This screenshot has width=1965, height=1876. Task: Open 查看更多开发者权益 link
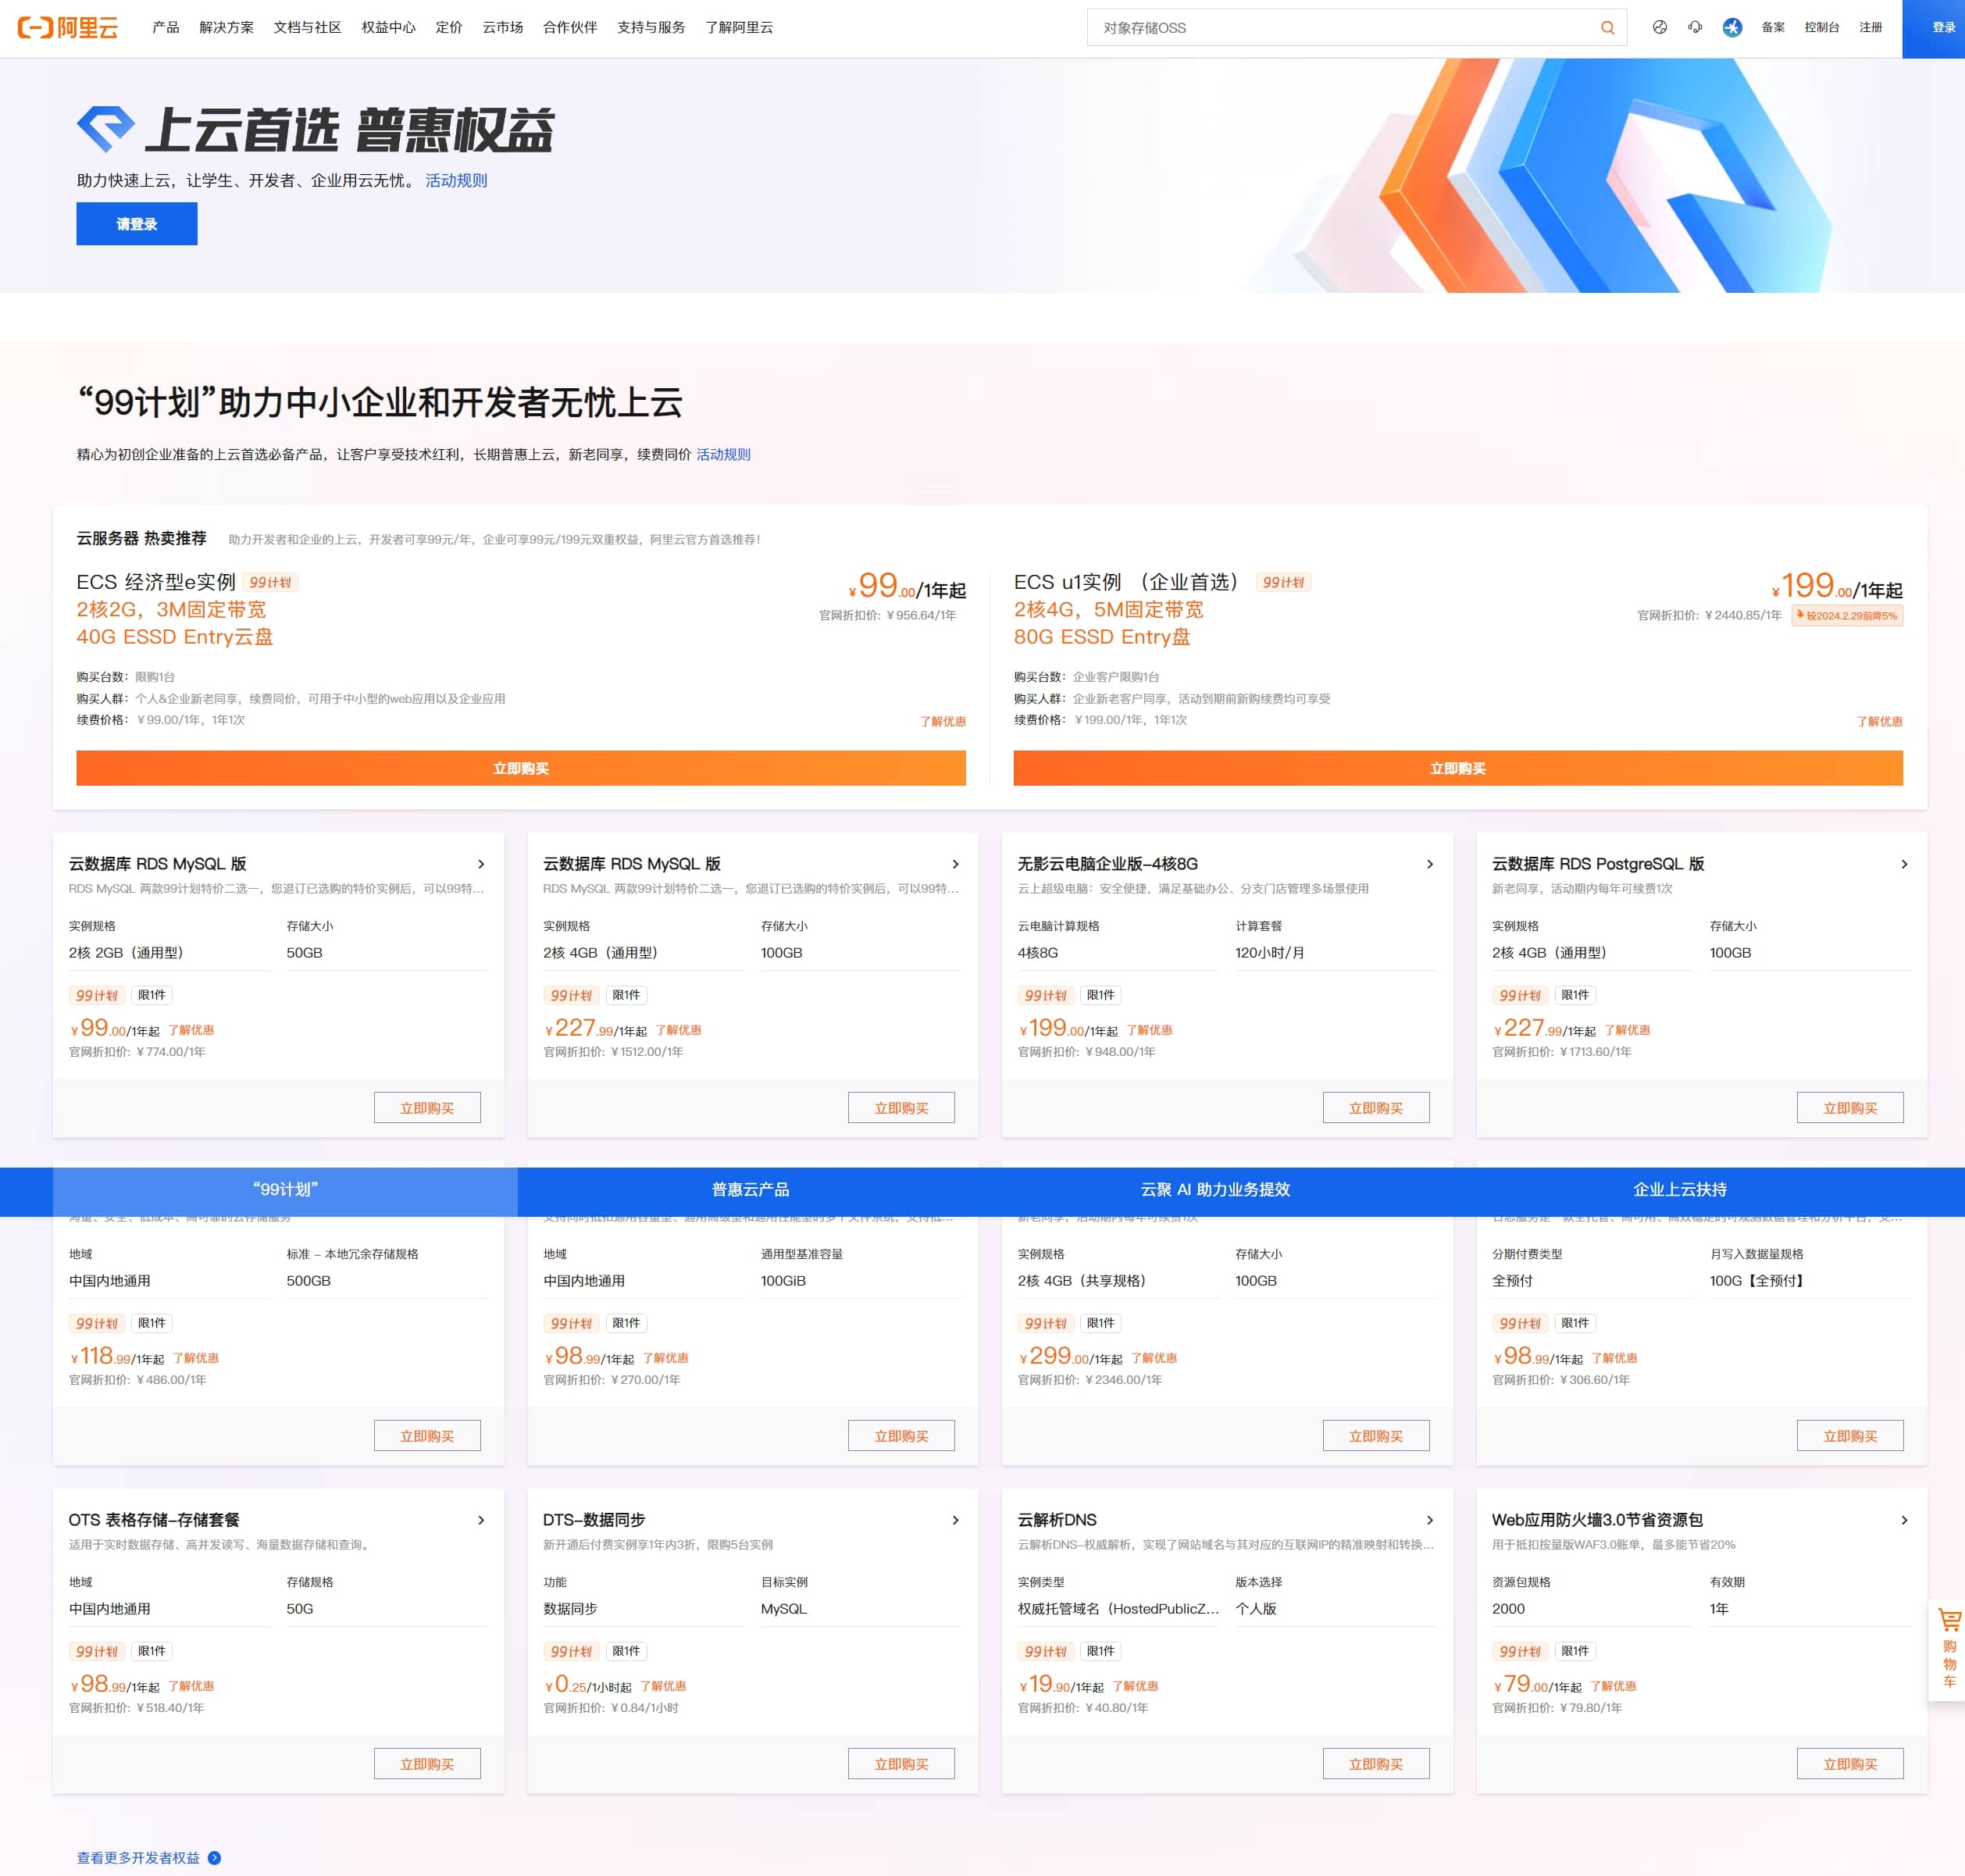(x=138, y=1857)
